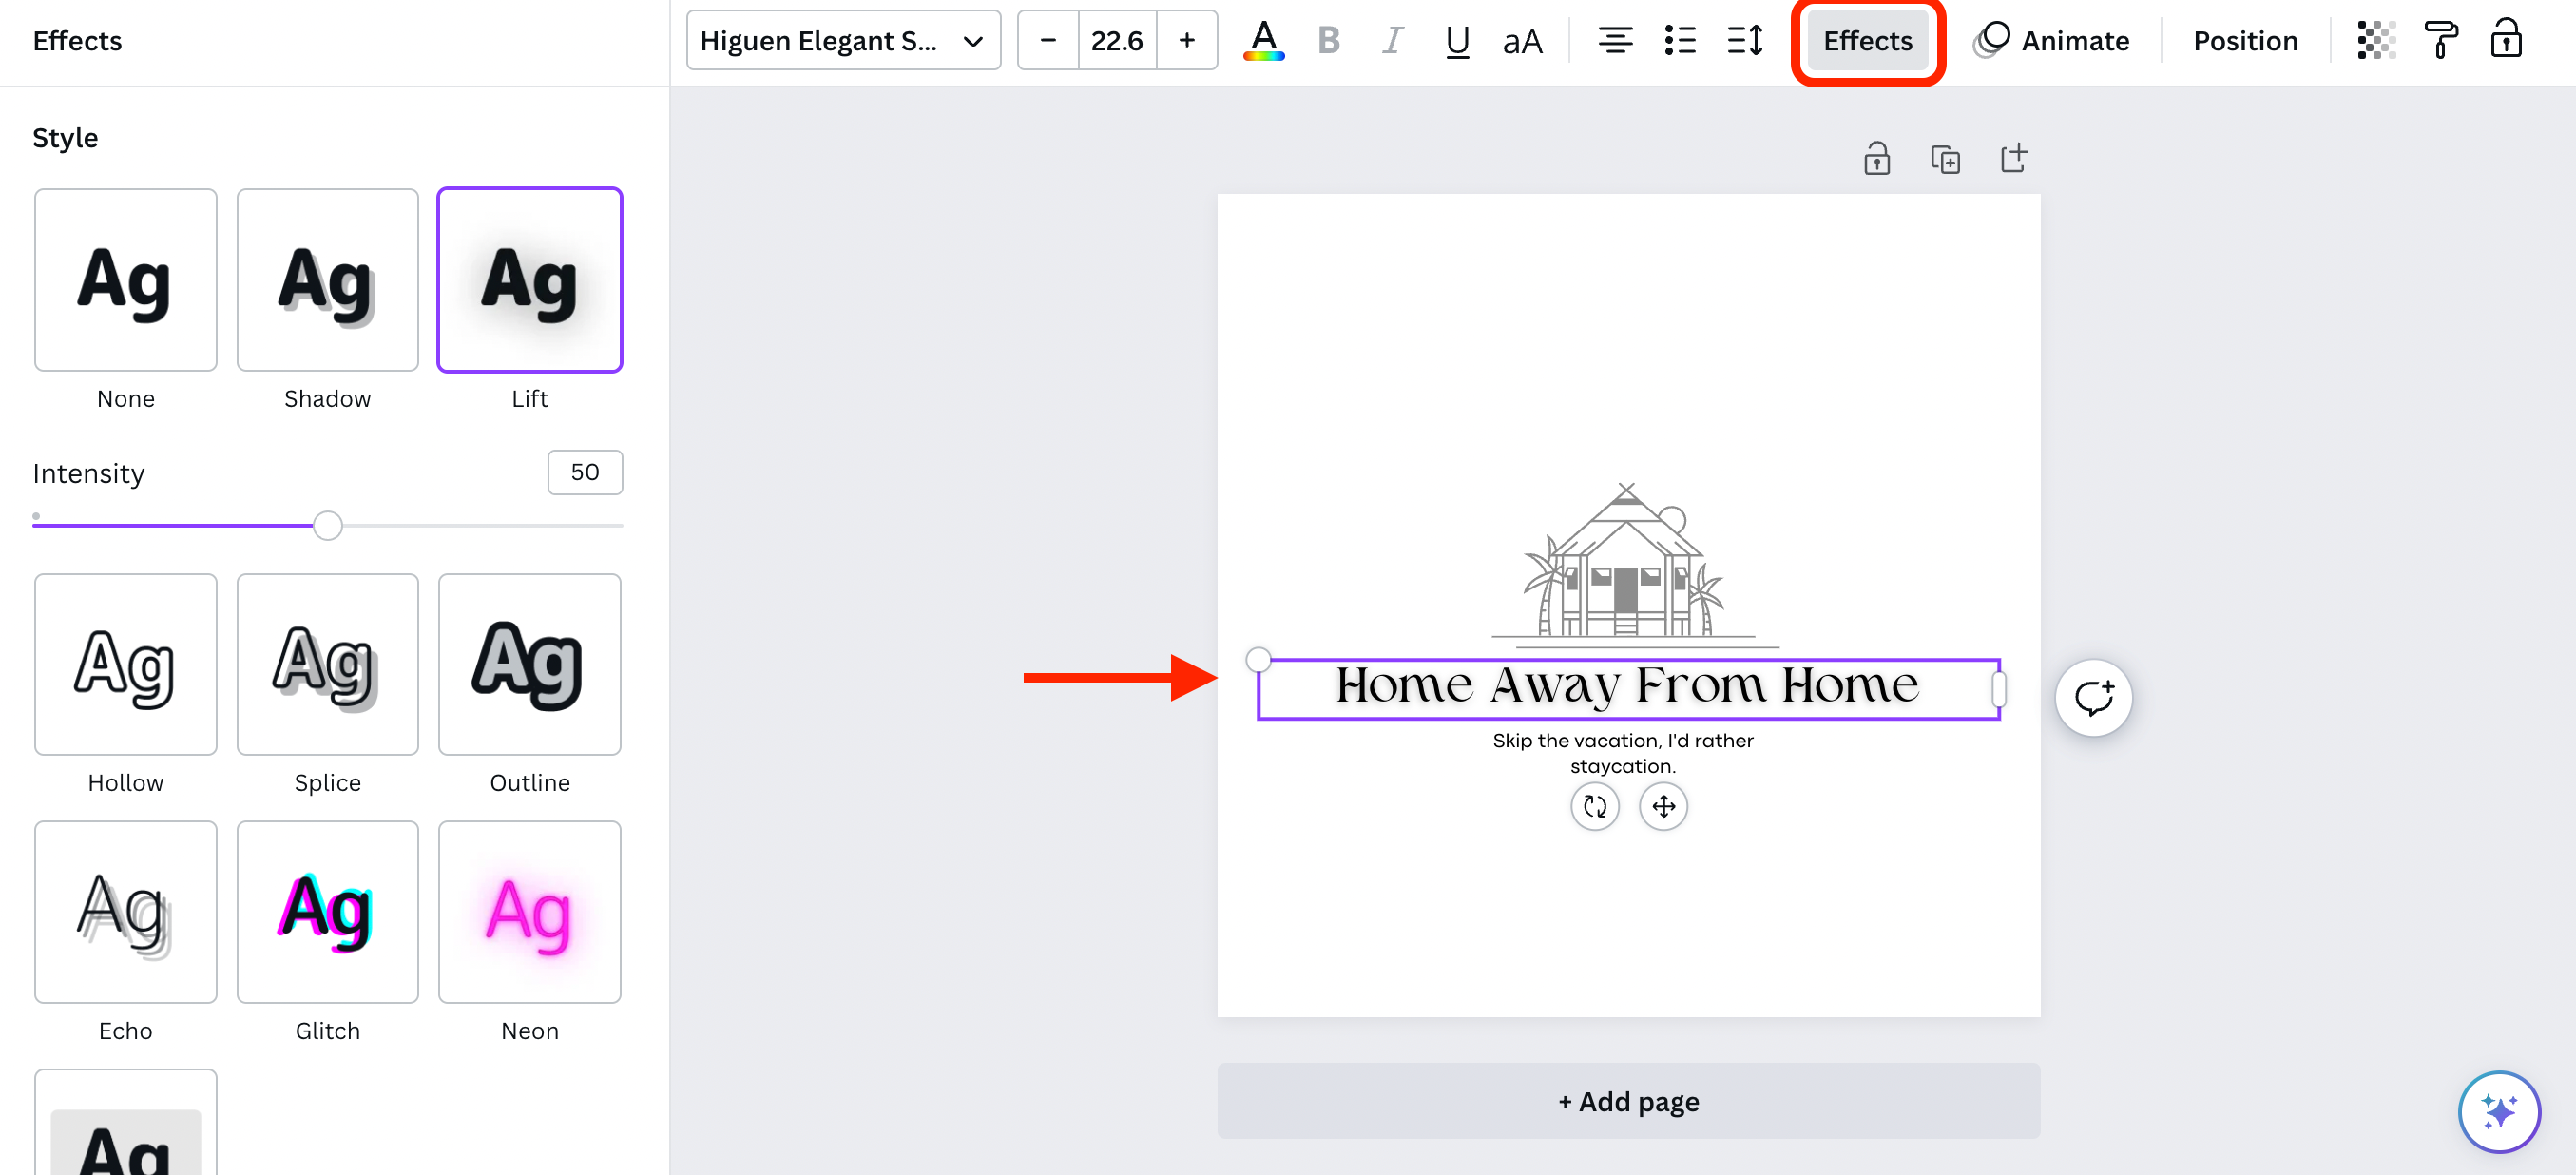
Task: Change text alignment
Action: coord(1615,40)
